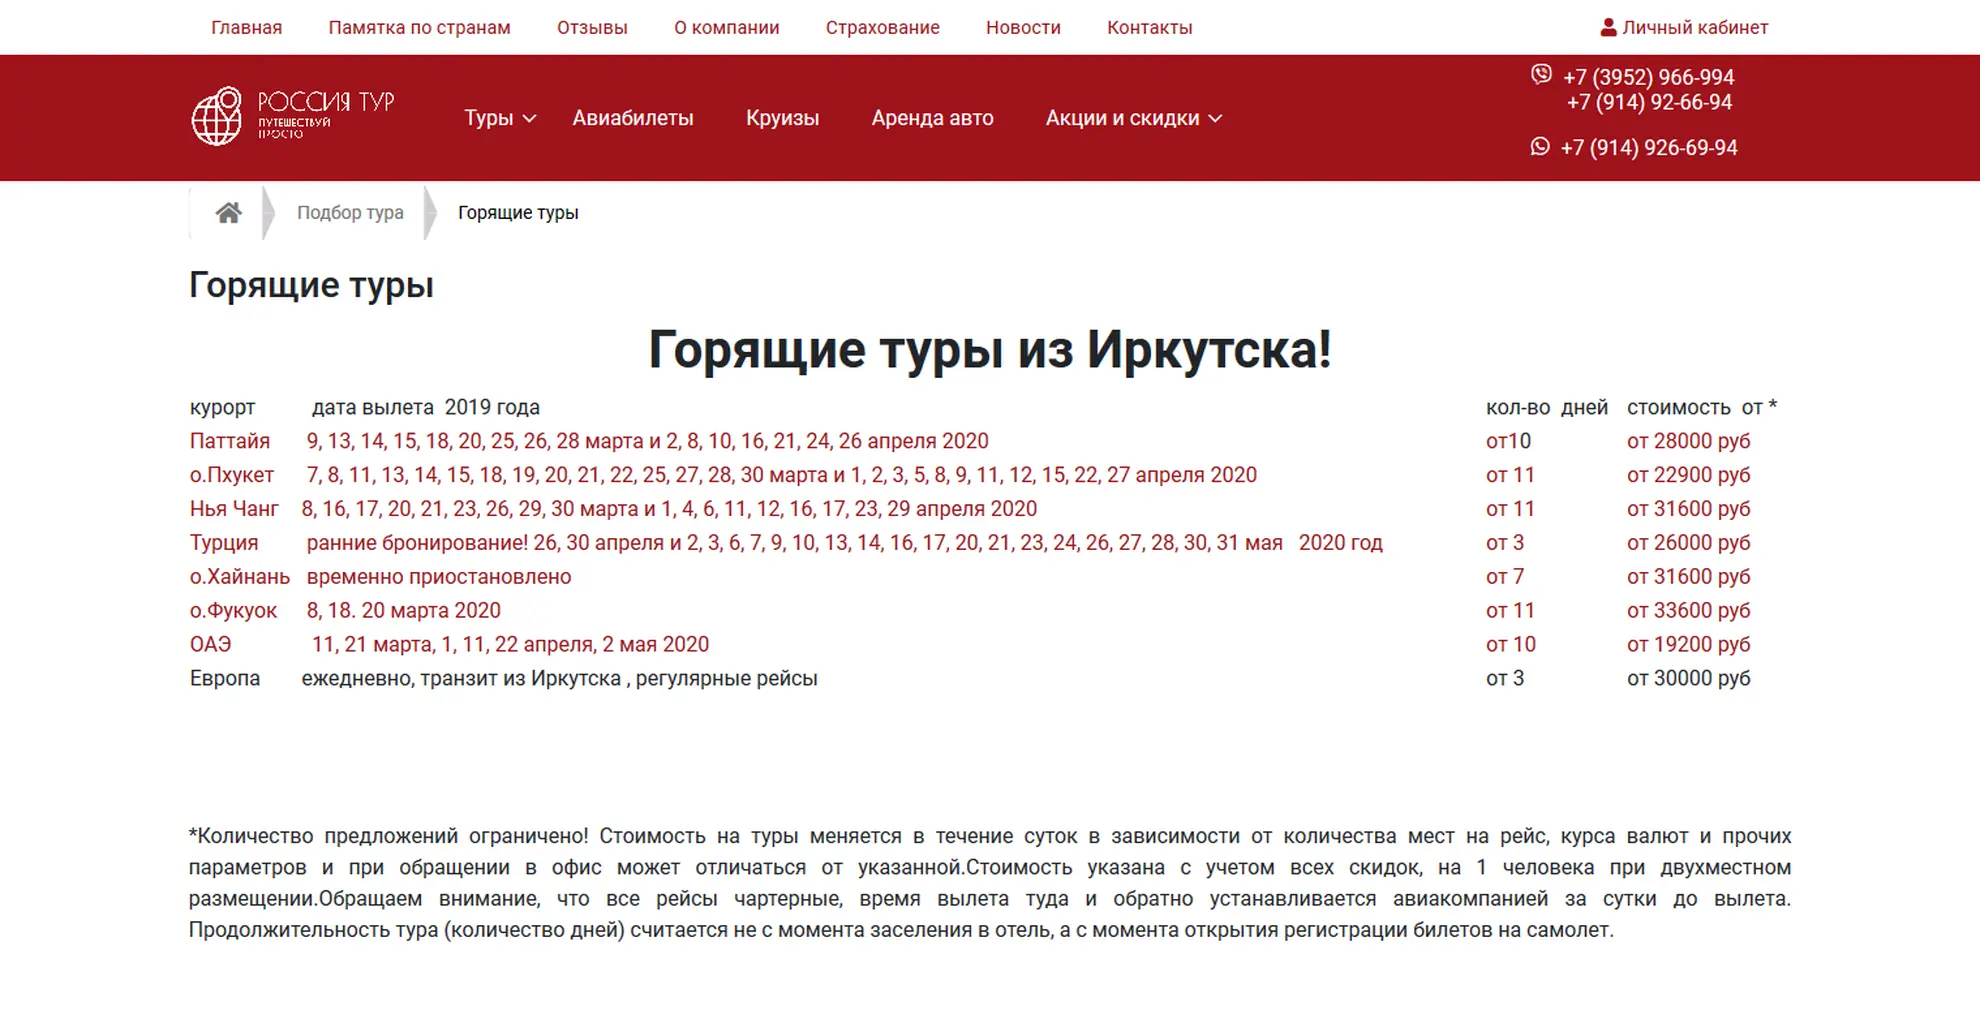Open the Главная top link

246,28
